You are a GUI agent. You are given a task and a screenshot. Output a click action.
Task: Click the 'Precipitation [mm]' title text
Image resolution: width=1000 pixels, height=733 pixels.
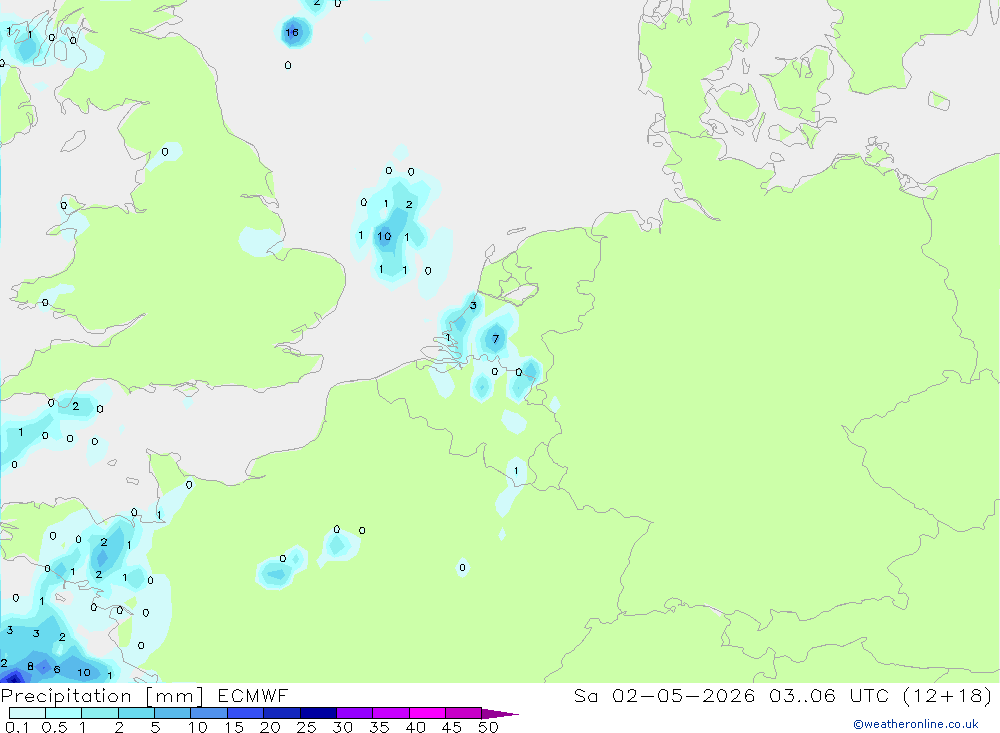pyautogui.click(x=102, y=696)
